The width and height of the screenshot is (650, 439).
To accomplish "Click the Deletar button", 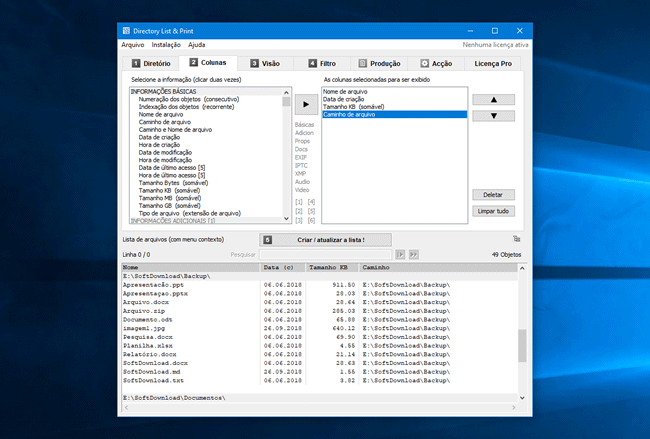I will (493, 195).
